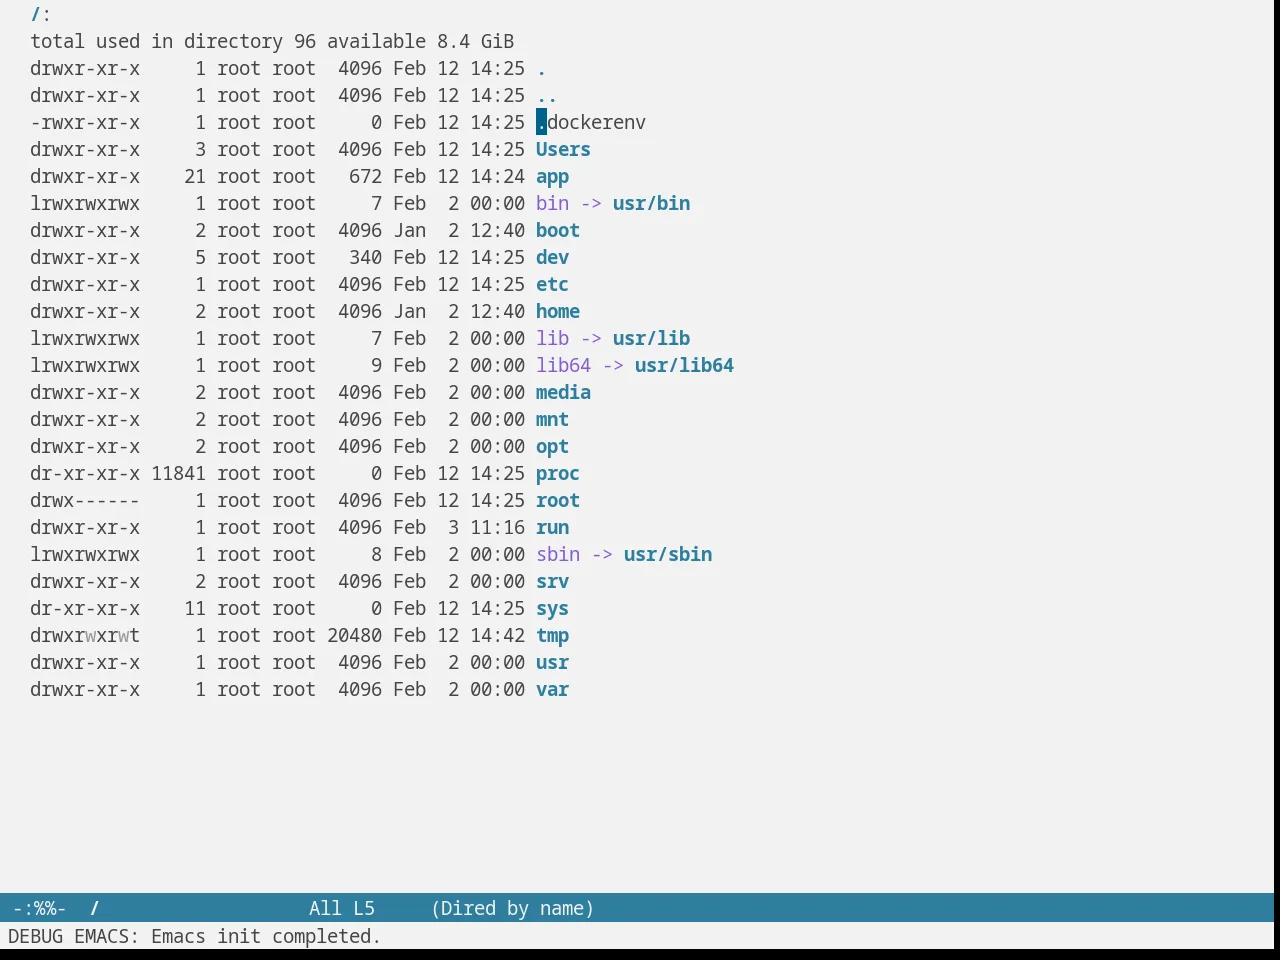Image resolution: width=1280 pixels, height=960 pixels.
Task: Open the root directory entry
Action: coord(558,500)
